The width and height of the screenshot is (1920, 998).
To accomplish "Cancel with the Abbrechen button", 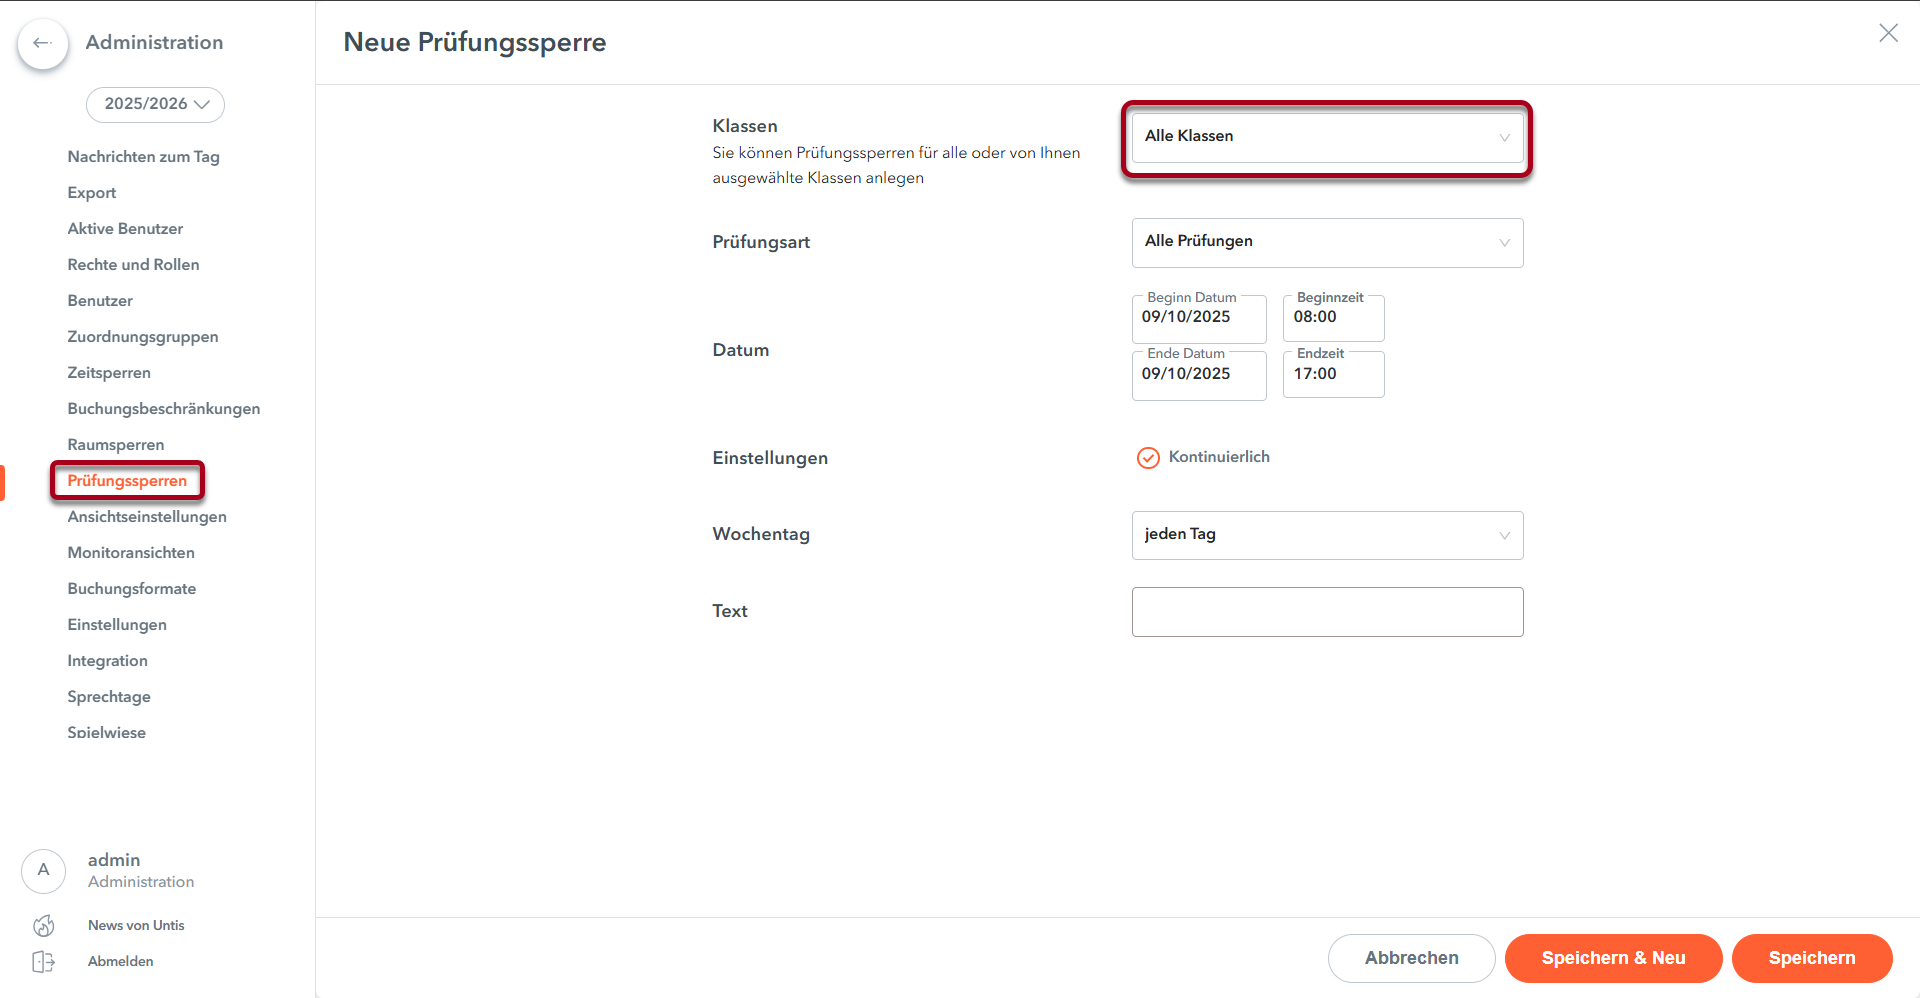I will (1411, 958).
